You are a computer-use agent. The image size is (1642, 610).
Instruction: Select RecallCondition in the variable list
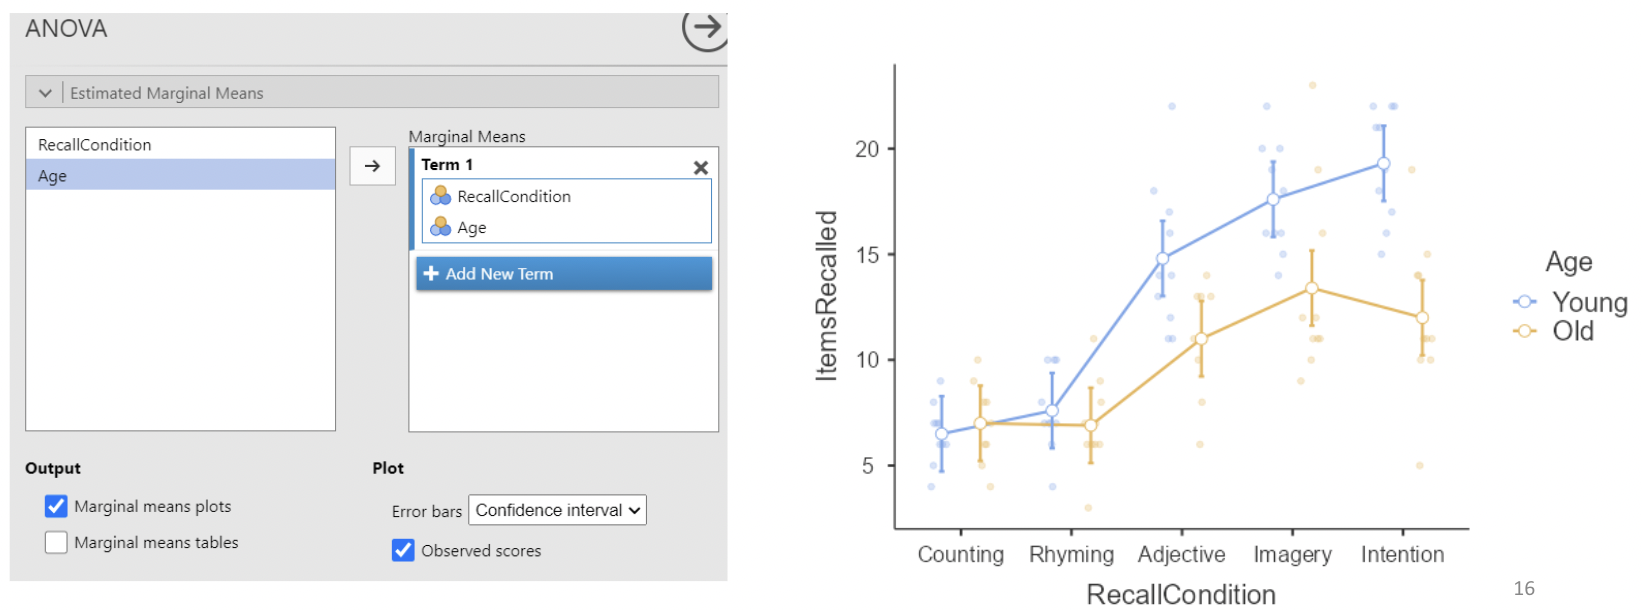(x=95, y=145)
